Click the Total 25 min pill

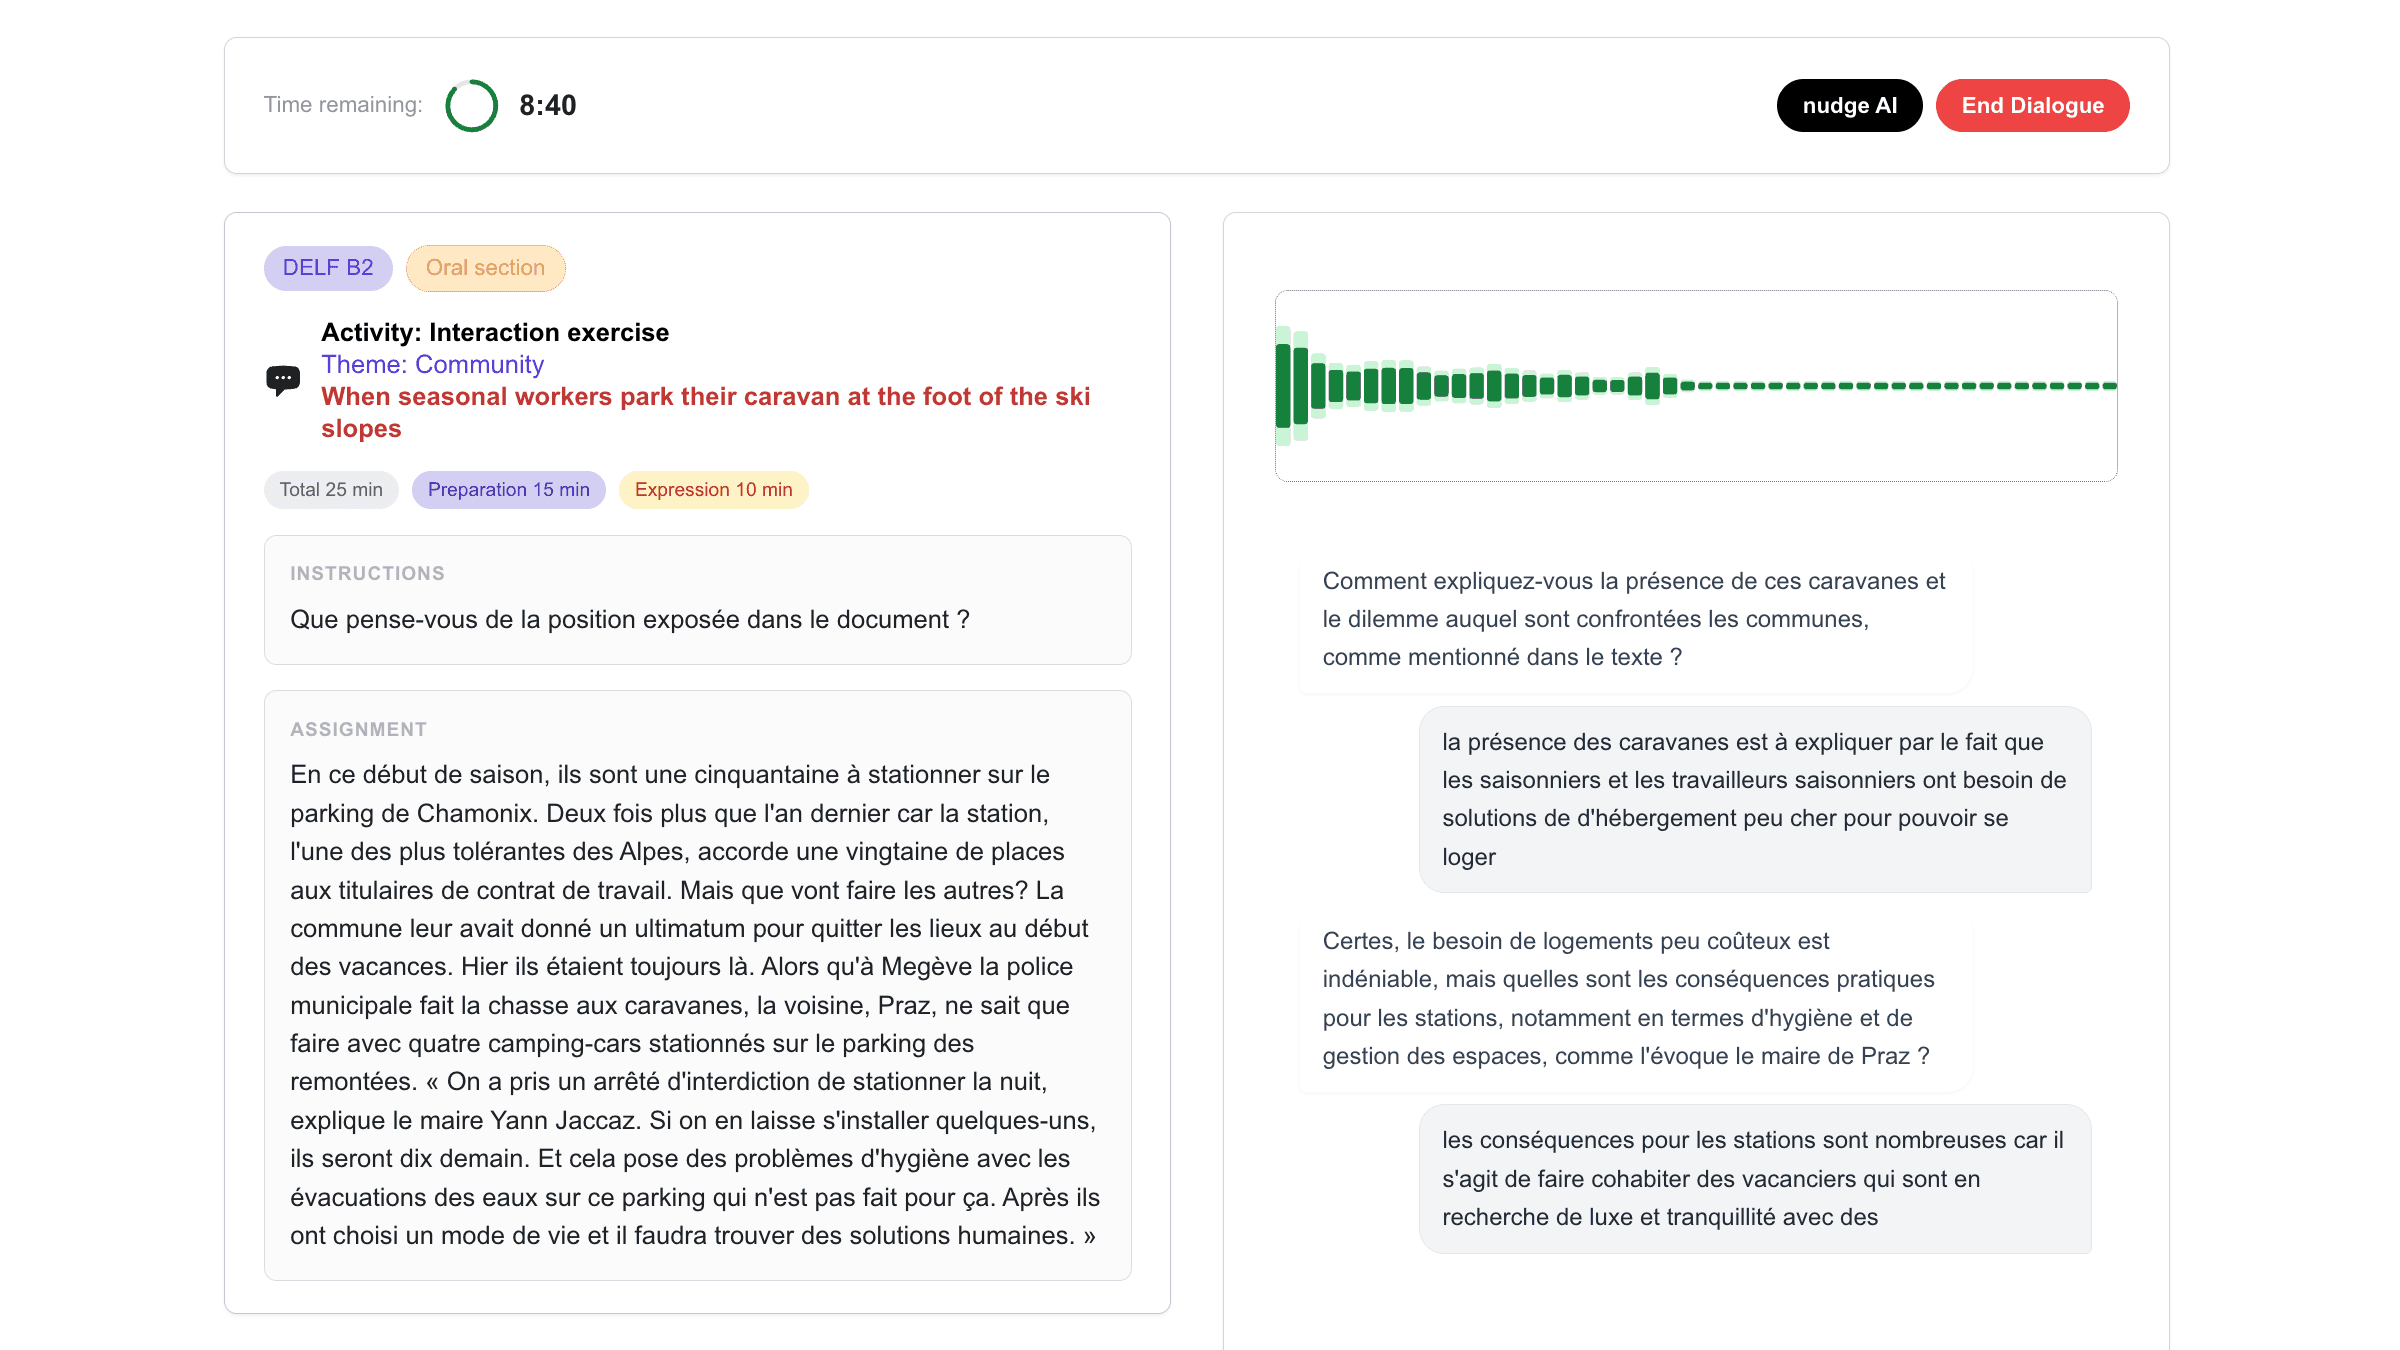(331, 489)
